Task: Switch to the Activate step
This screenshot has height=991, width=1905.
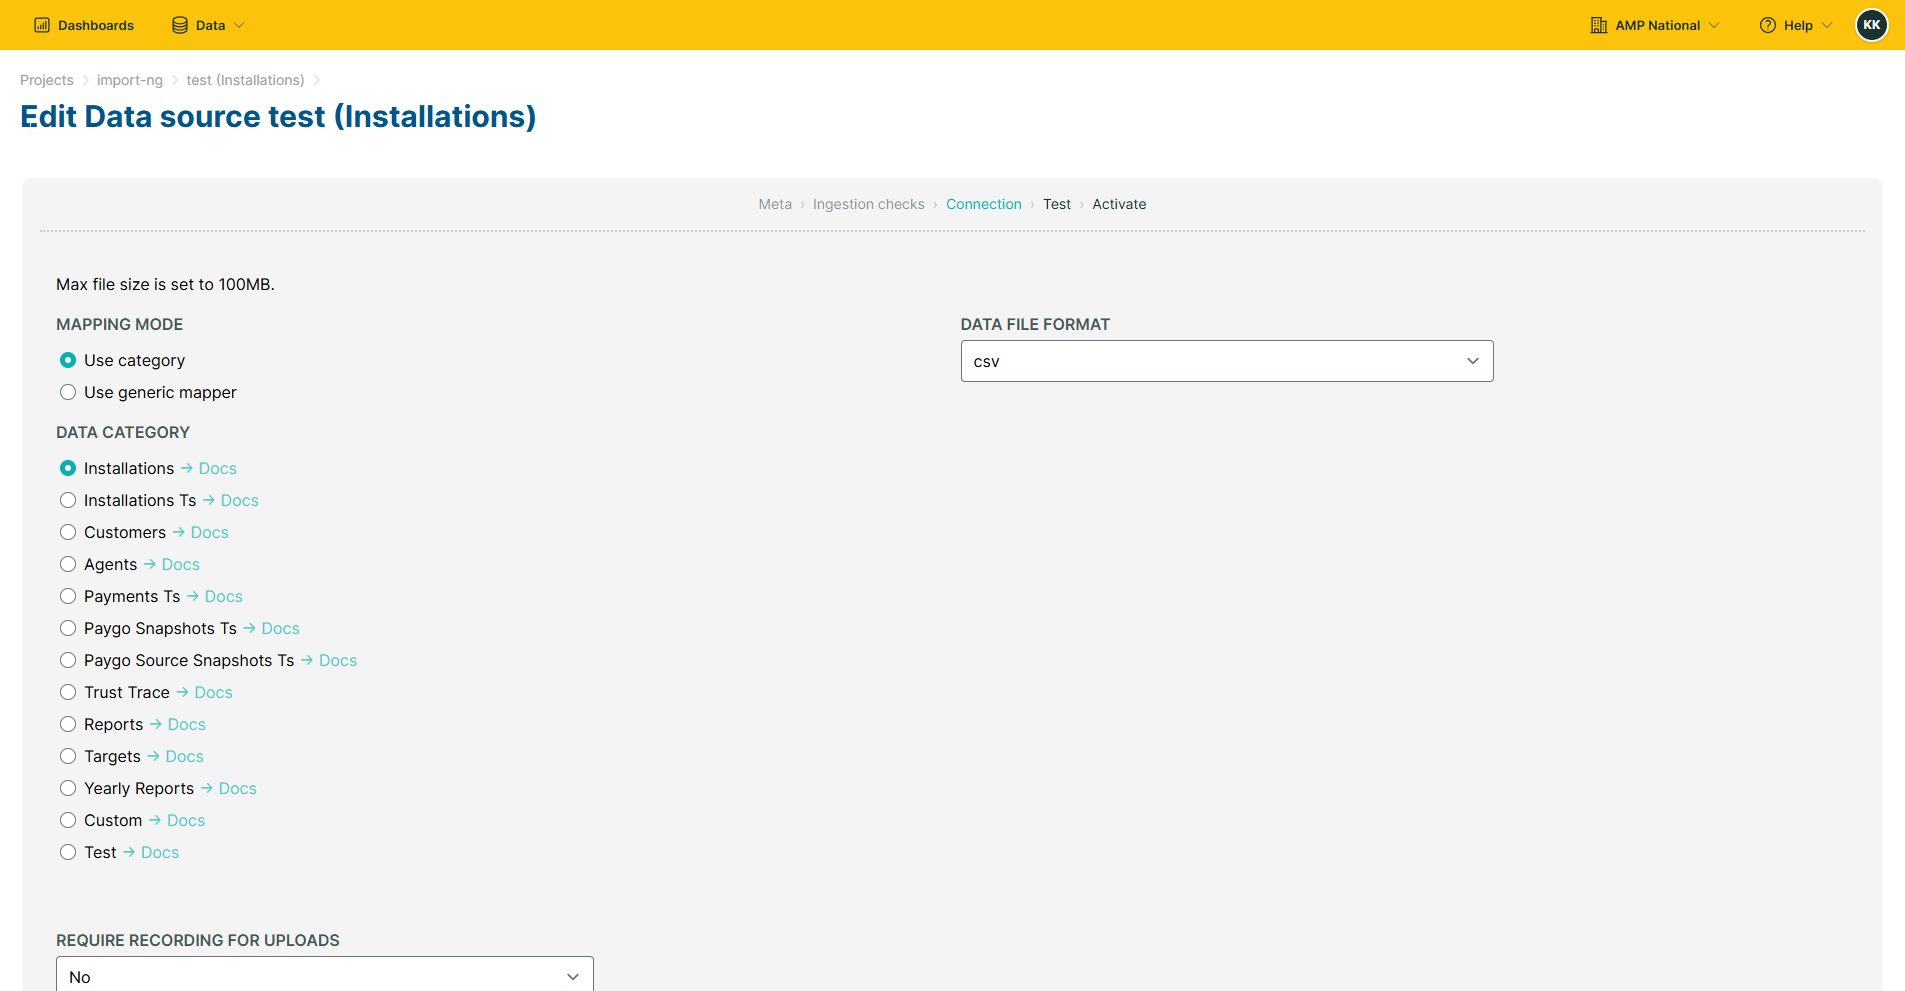Action: pos(1119,204)
